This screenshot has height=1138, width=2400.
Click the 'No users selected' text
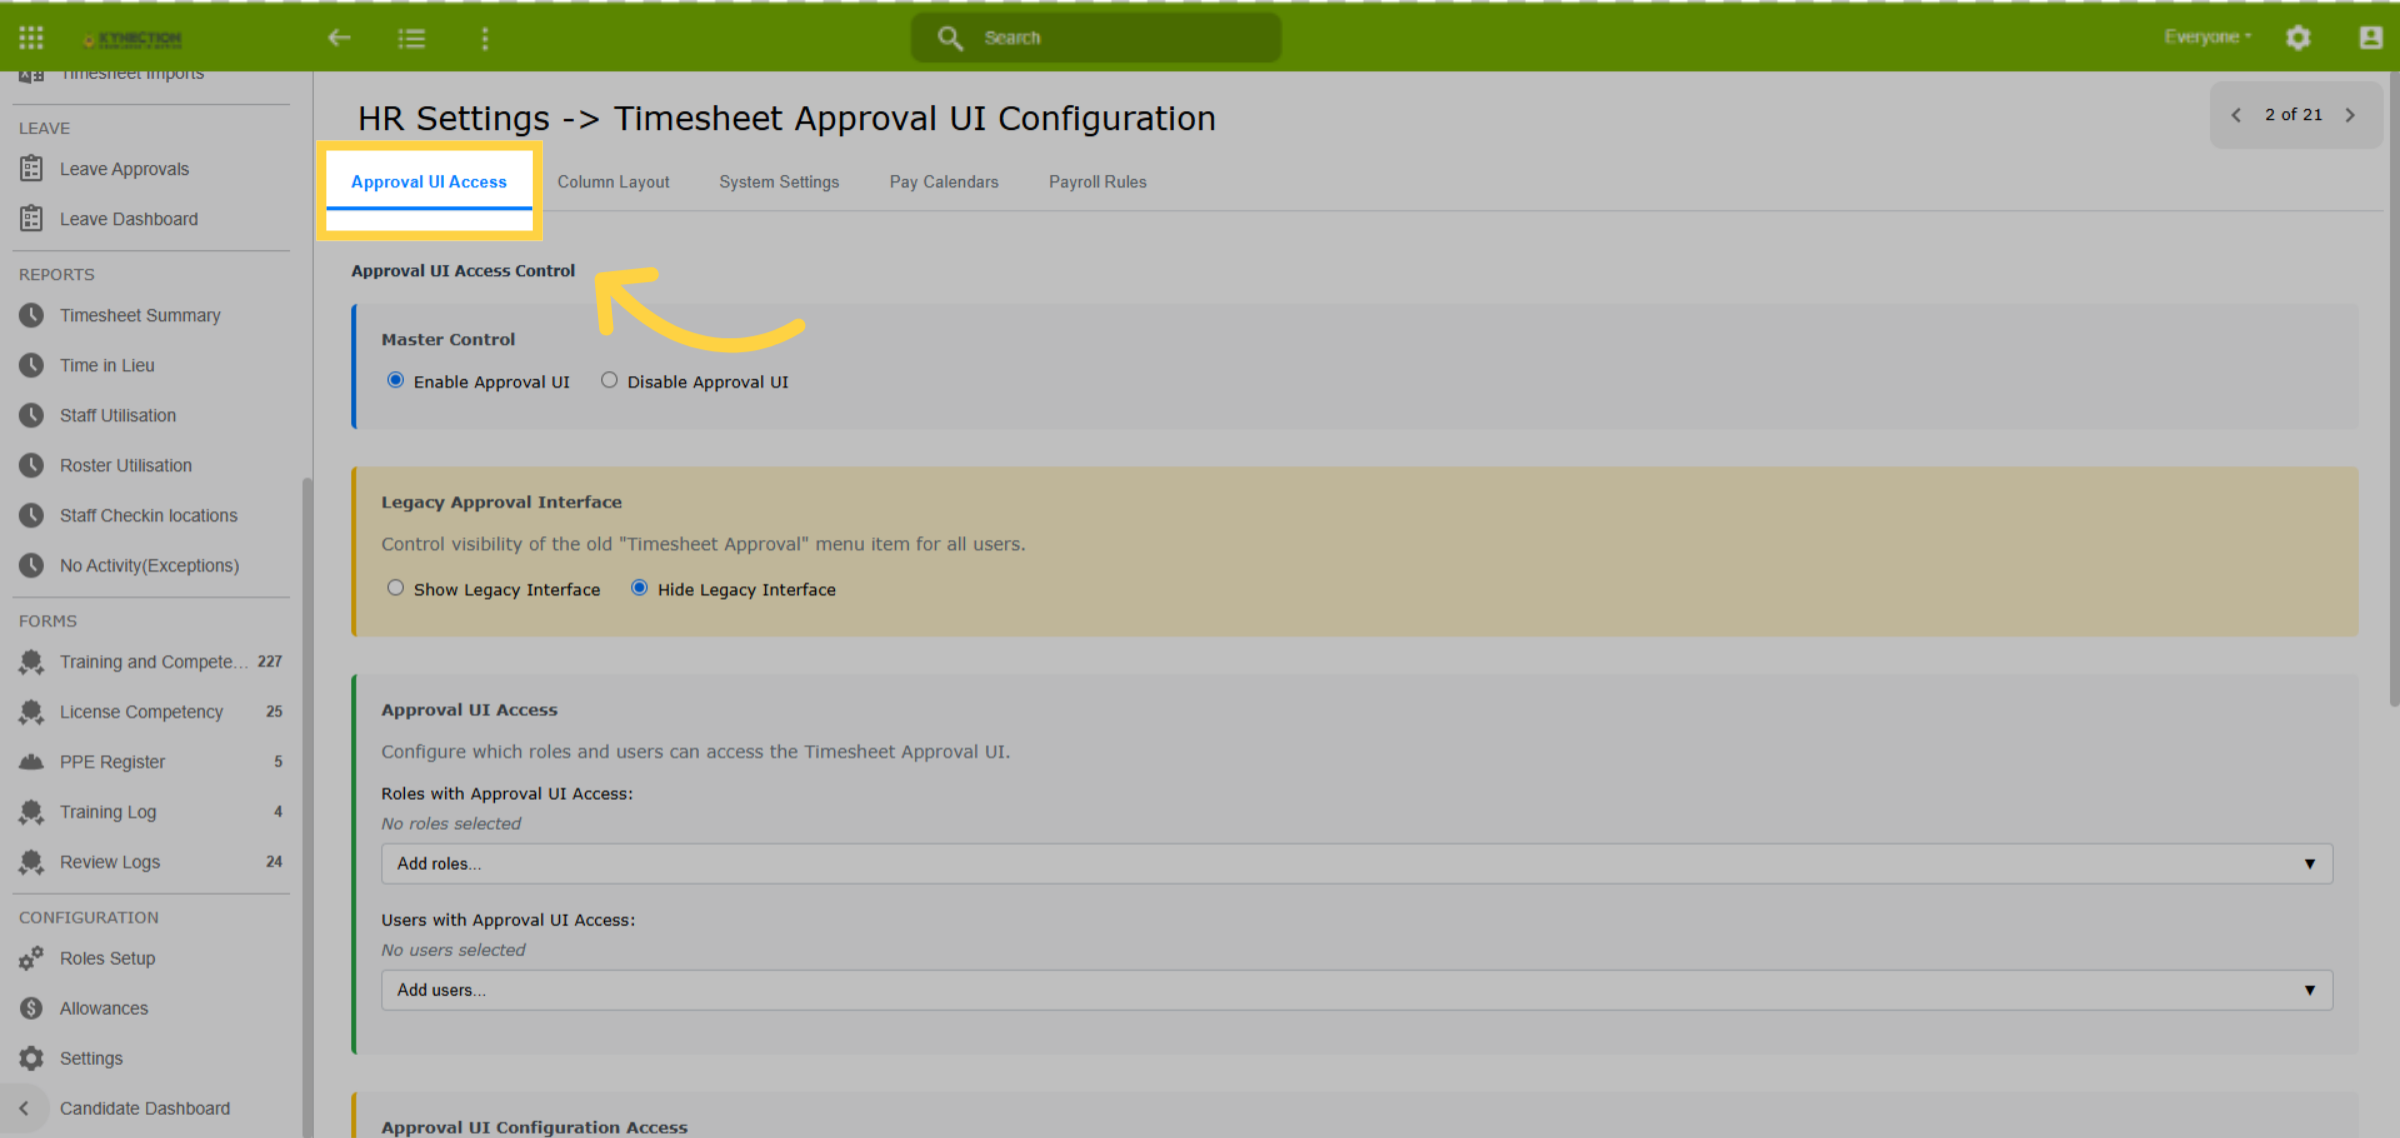coord(453,950)
